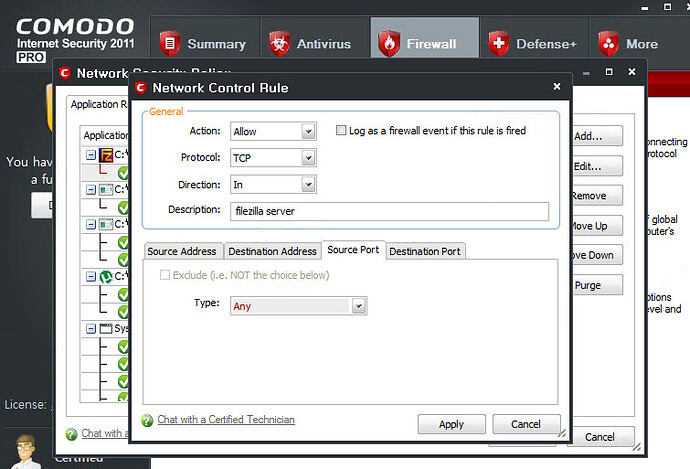Collapse the System tree node

[91, 329]
